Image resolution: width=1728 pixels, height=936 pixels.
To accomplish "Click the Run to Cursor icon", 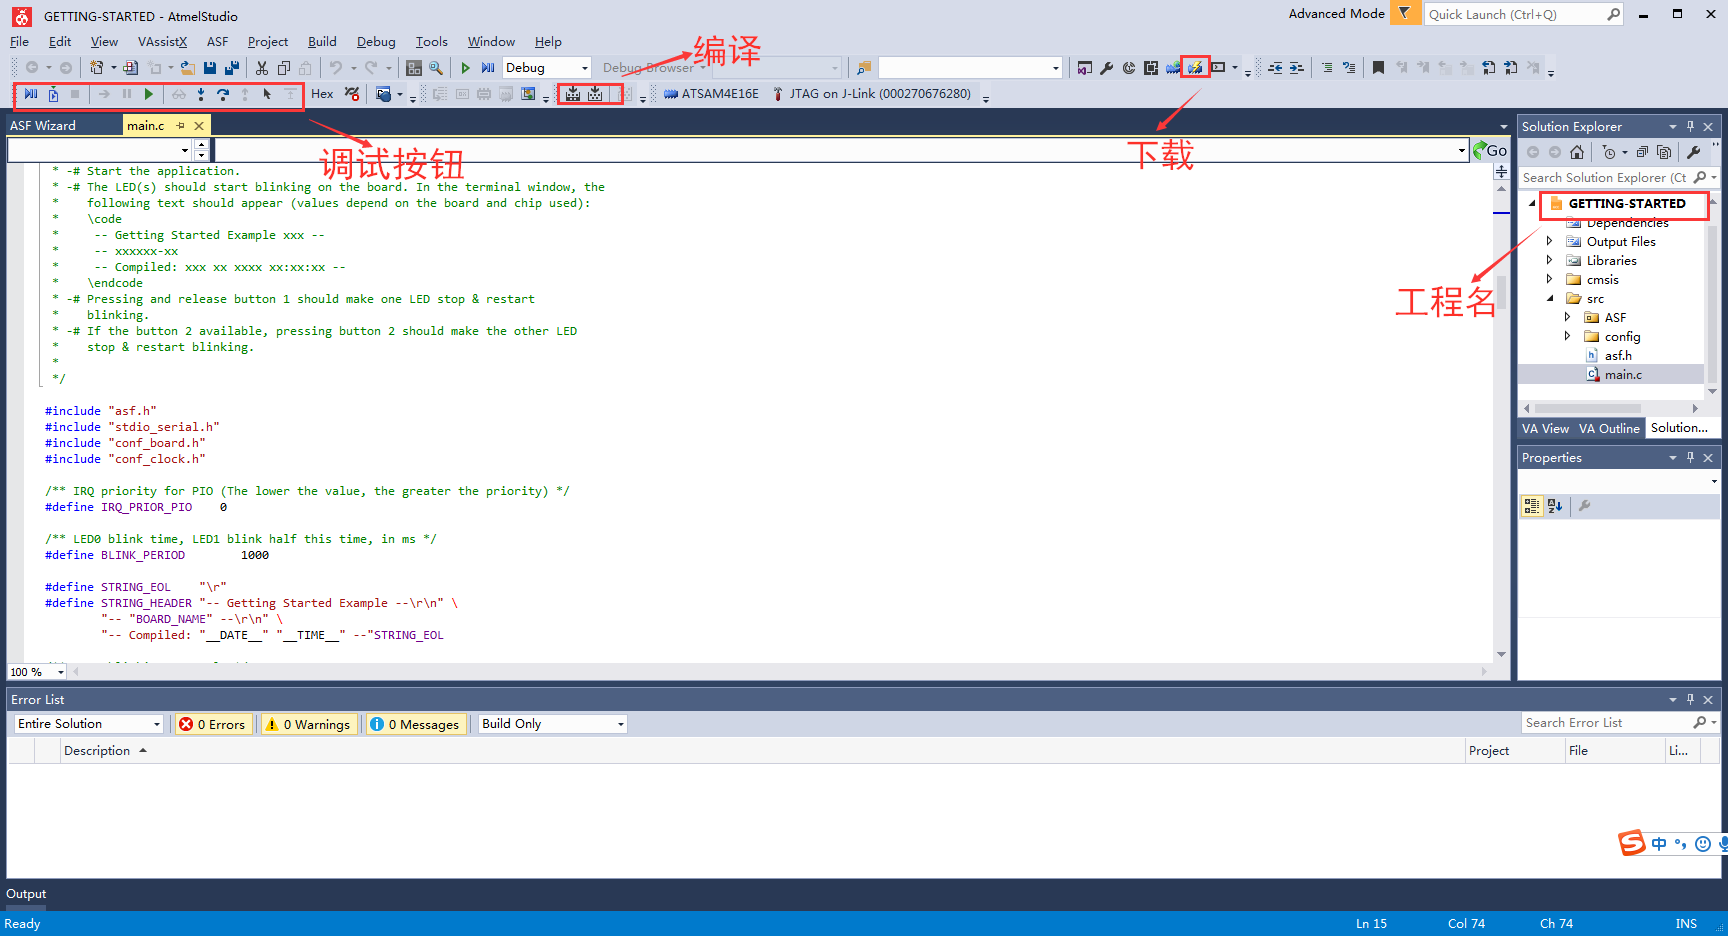I will [x=267, y=94].
